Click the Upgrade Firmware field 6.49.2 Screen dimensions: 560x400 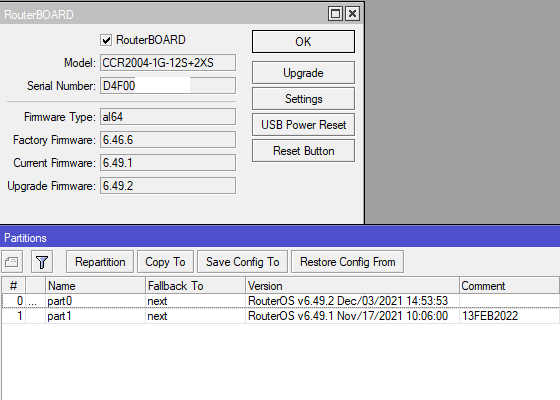(168, 186)
